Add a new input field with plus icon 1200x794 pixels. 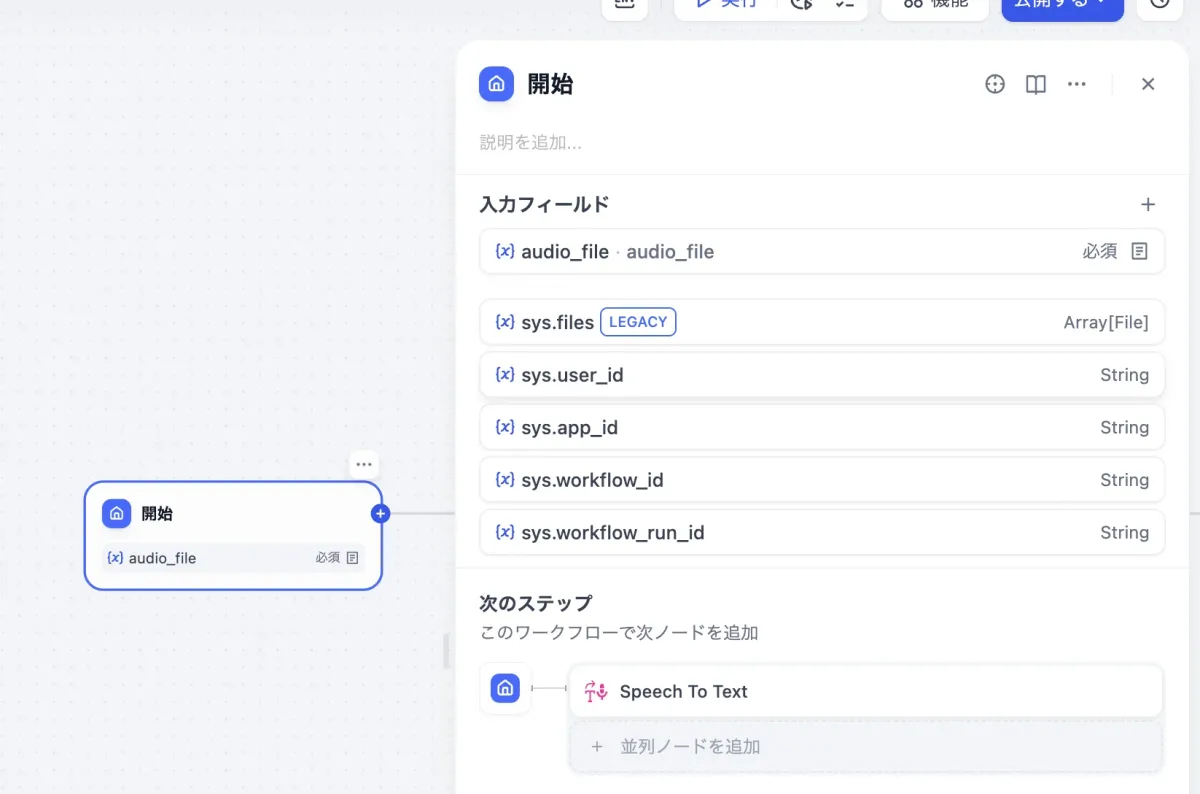(1148, 204)
